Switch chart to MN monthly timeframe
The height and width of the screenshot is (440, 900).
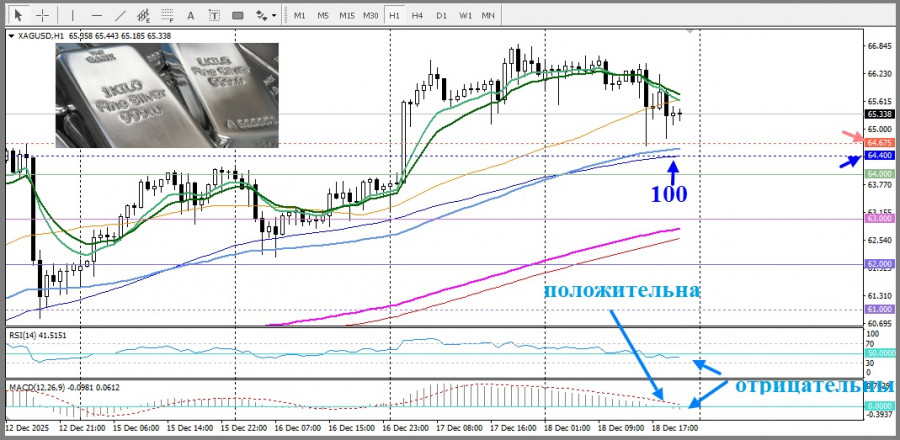click(488, 15)
